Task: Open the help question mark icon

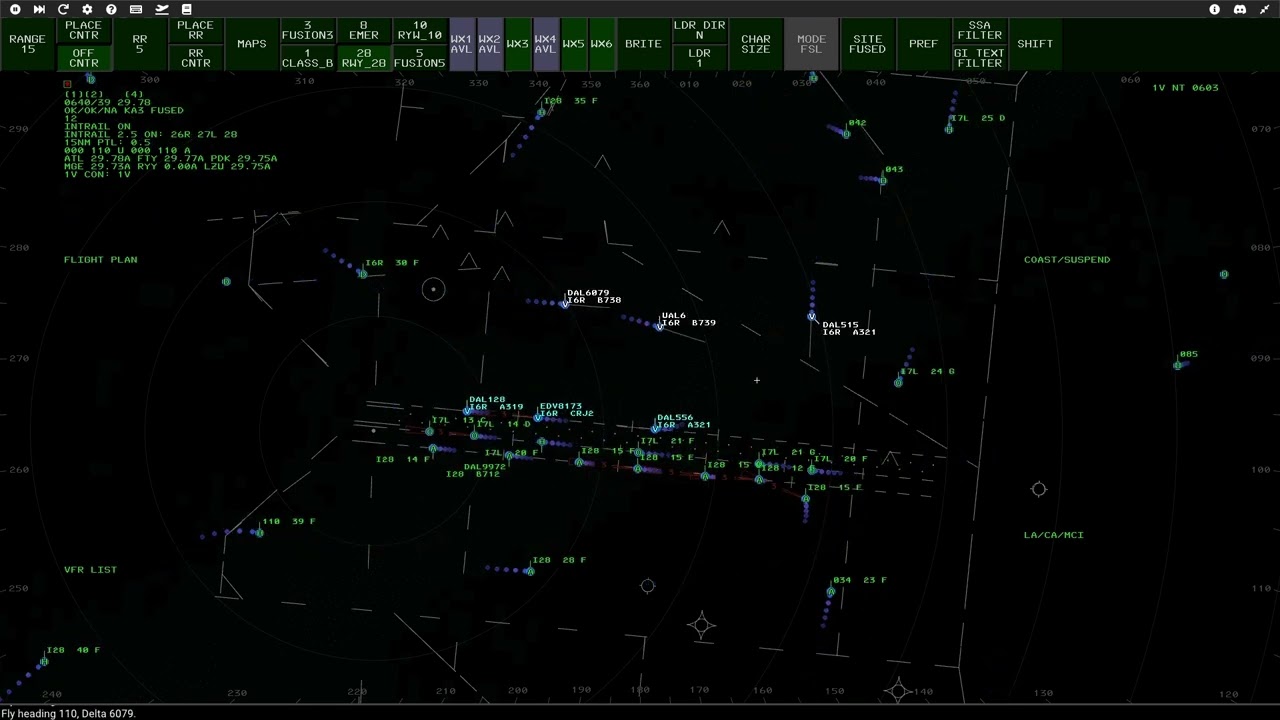Action: coord(111,9)
